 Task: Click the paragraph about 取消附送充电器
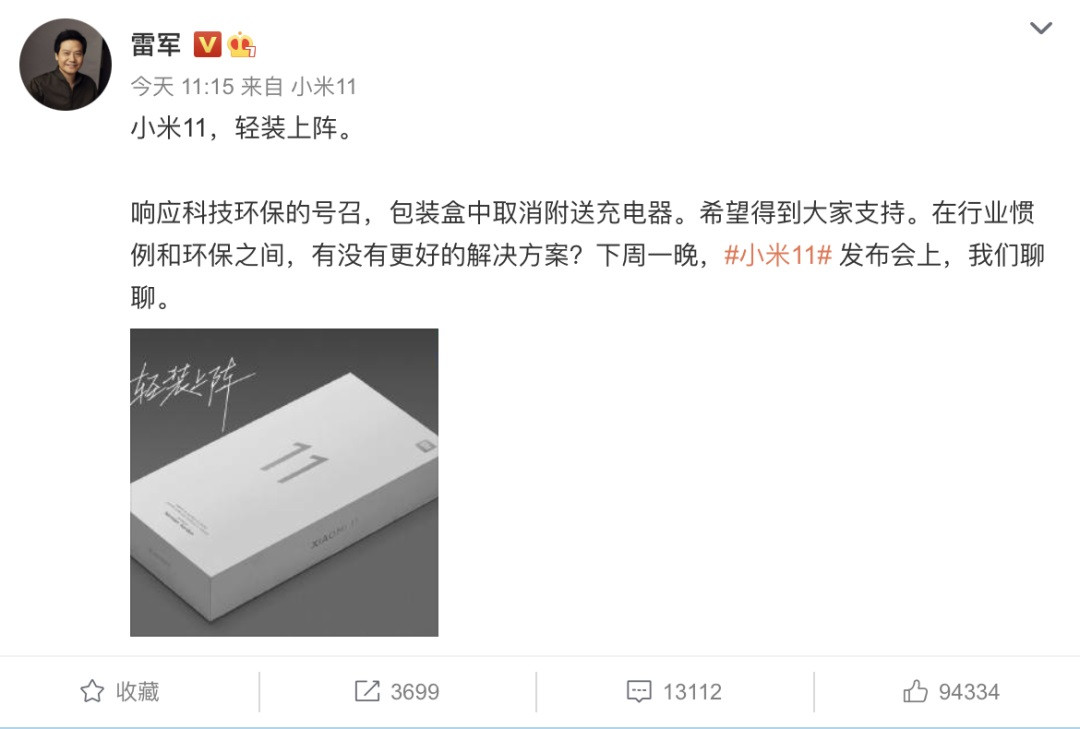588,256
